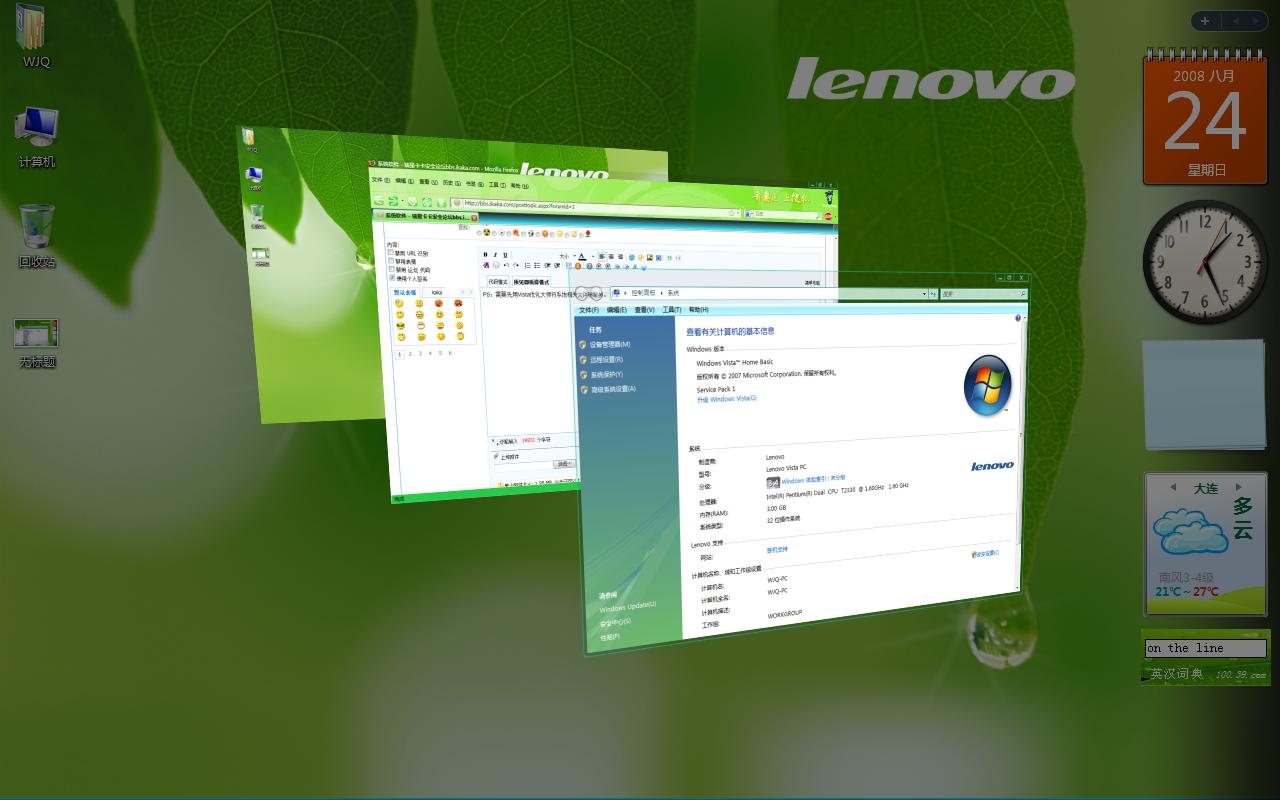
Task: Toggle 禁用 论坛 代码 checkbox in Firefox
Action: pos(391,269)
